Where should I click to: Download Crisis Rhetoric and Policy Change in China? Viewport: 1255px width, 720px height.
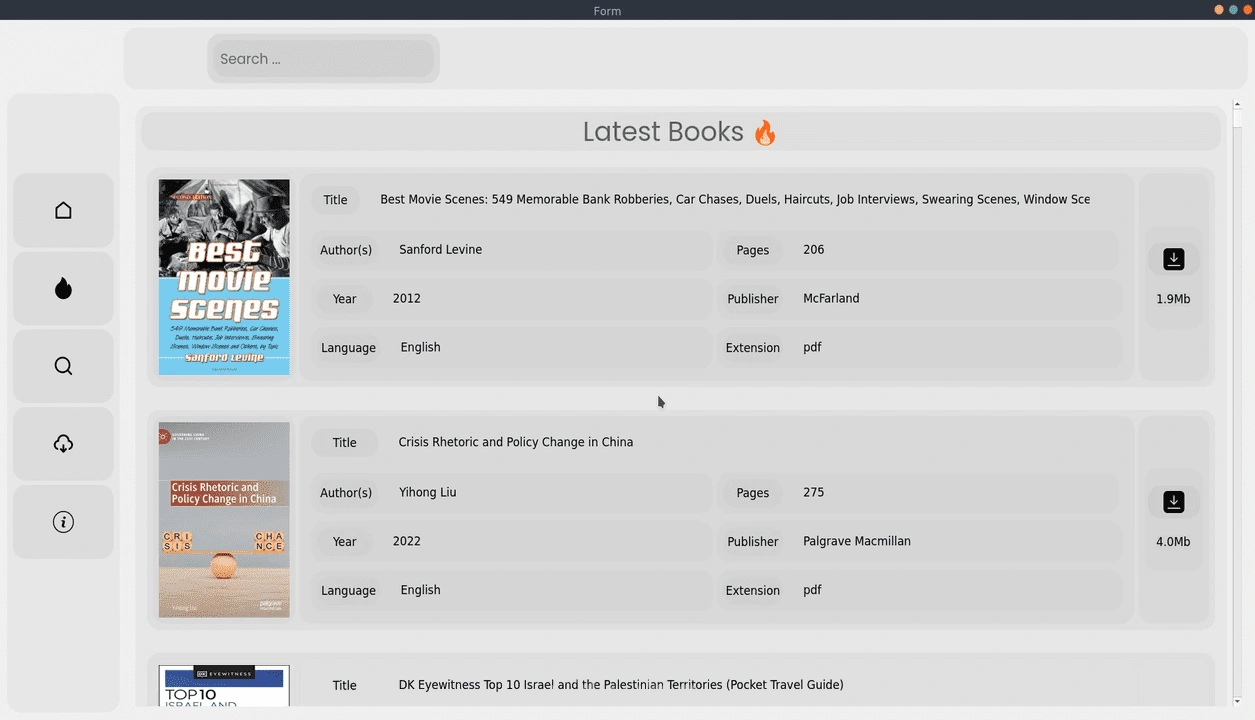tap(1174, 502)
